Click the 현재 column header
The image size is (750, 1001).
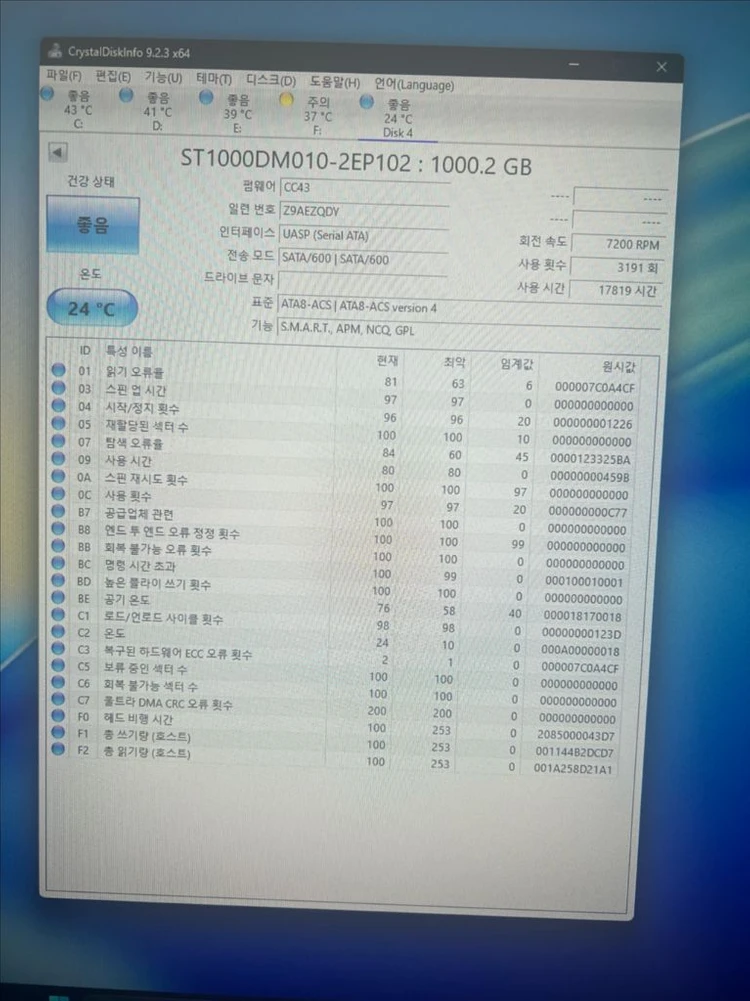tap(387, 361)
